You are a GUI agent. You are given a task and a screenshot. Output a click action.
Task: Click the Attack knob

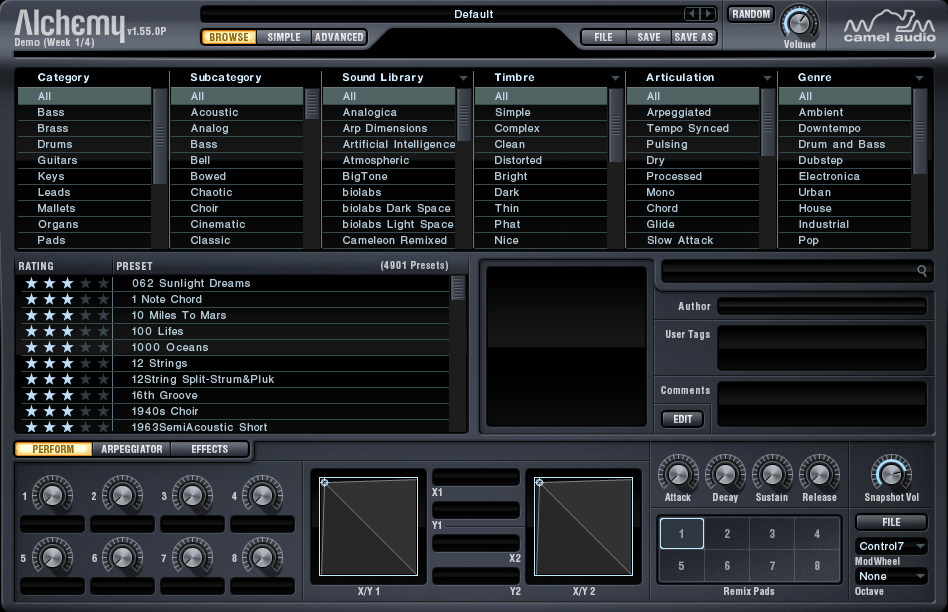point(678,474)
